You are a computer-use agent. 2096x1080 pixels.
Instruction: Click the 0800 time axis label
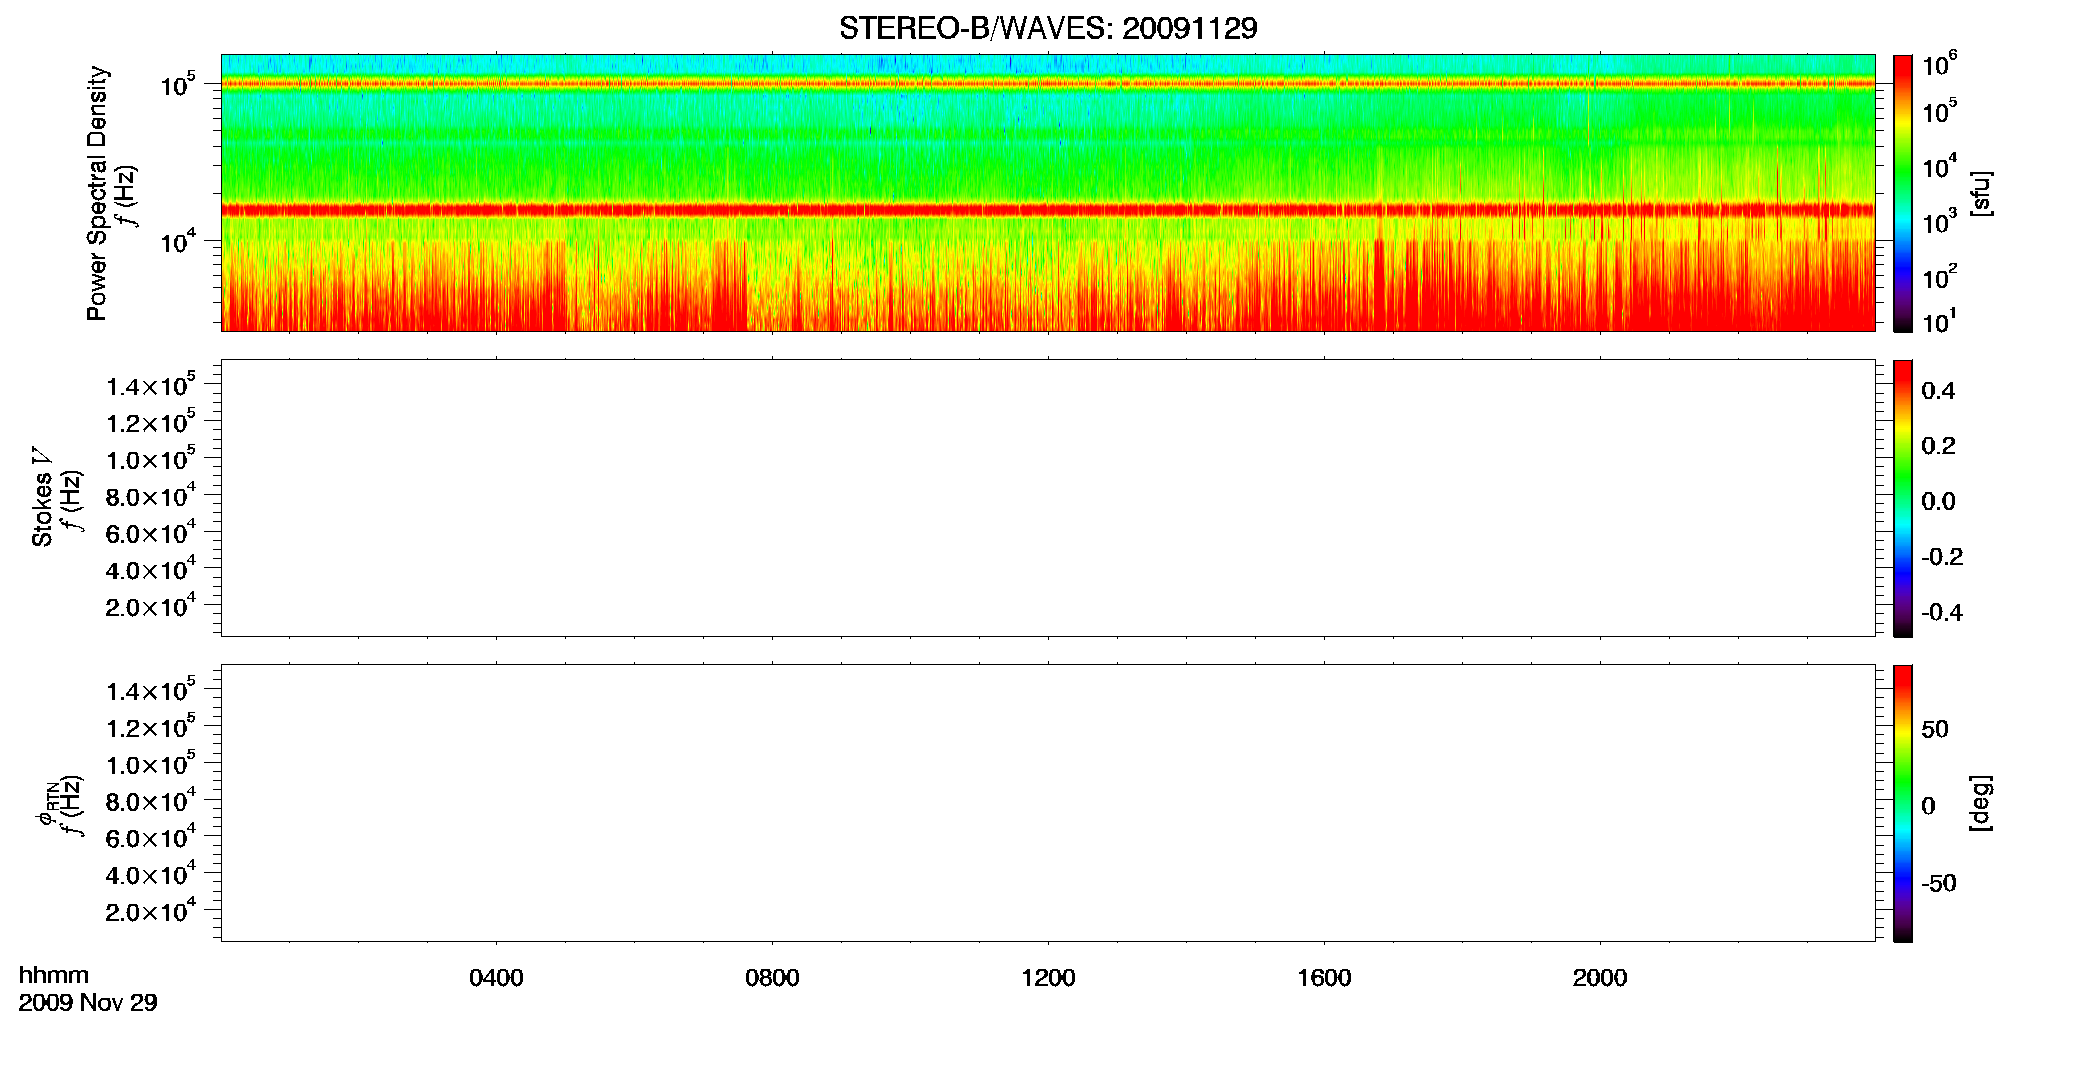point(772,978)
